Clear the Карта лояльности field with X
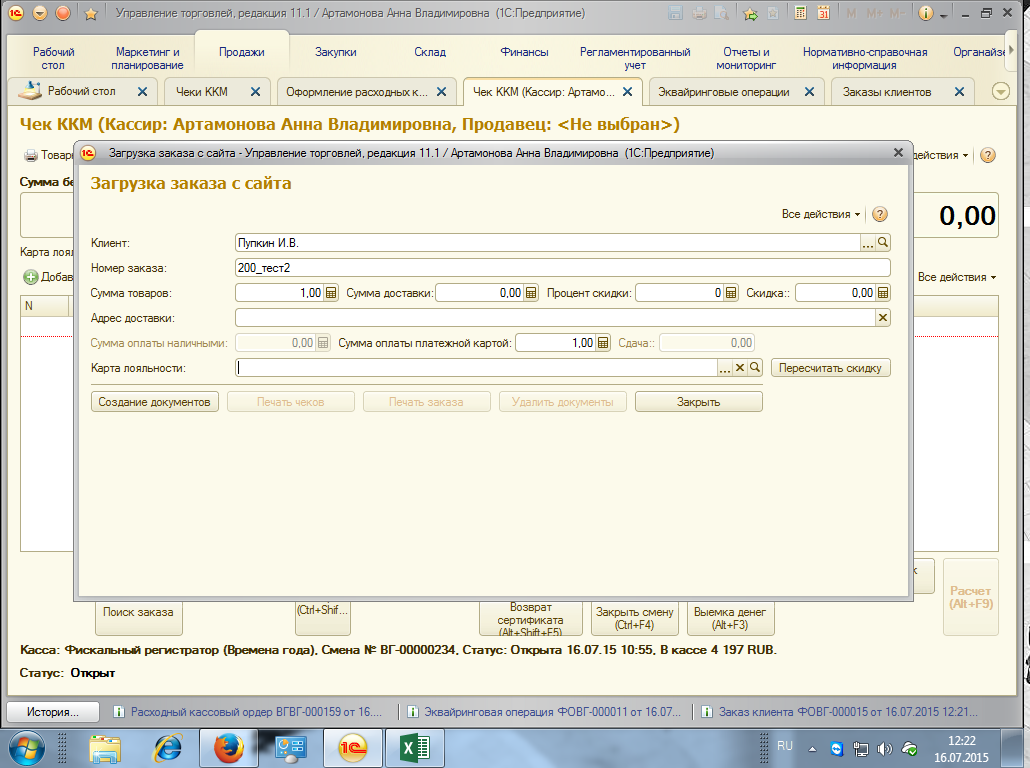The width and height of the screenshot is (1030, 768). click(740, 368)
